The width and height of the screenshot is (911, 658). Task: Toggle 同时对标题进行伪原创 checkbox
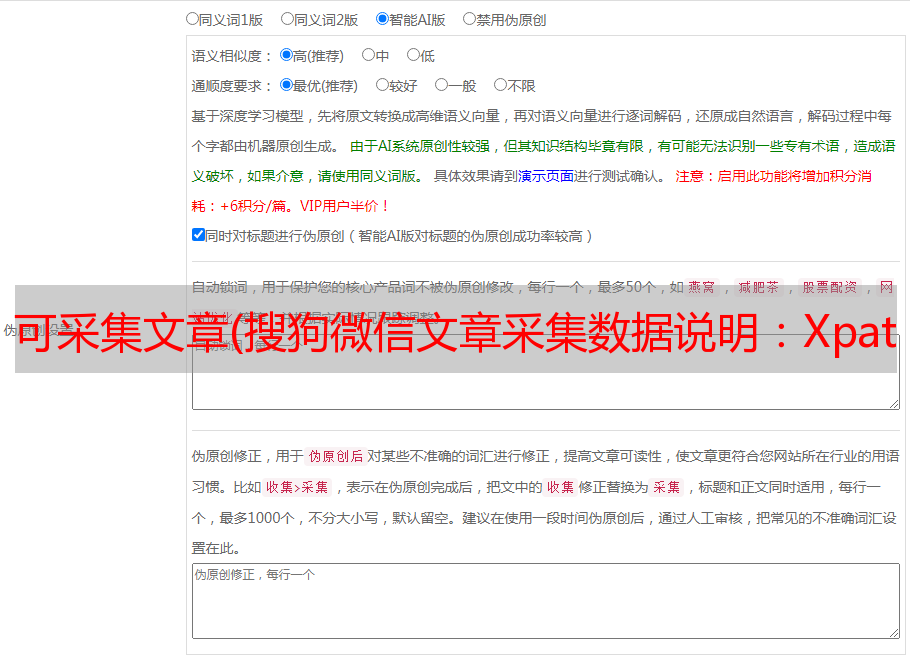tap(198, 235)
